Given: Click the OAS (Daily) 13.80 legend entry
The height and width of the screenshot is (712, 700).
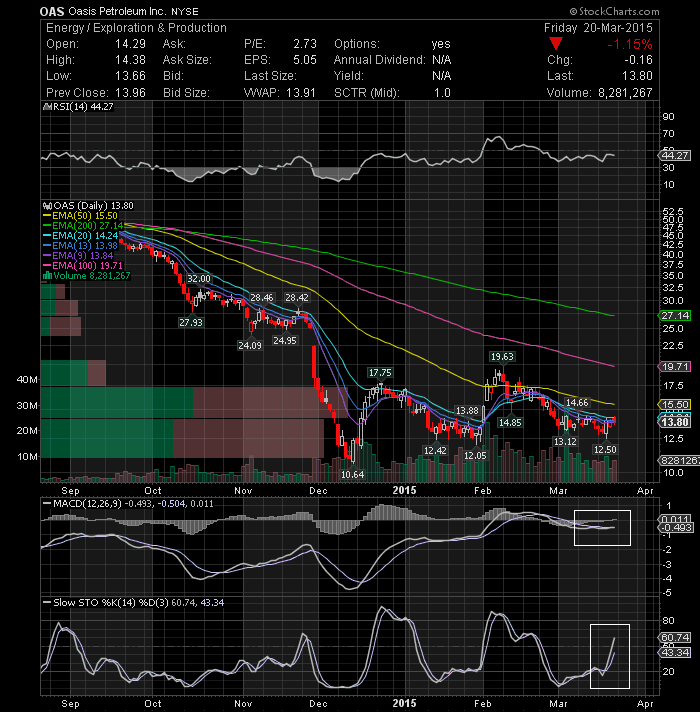Looking at the screenshot, I should 89,206.
